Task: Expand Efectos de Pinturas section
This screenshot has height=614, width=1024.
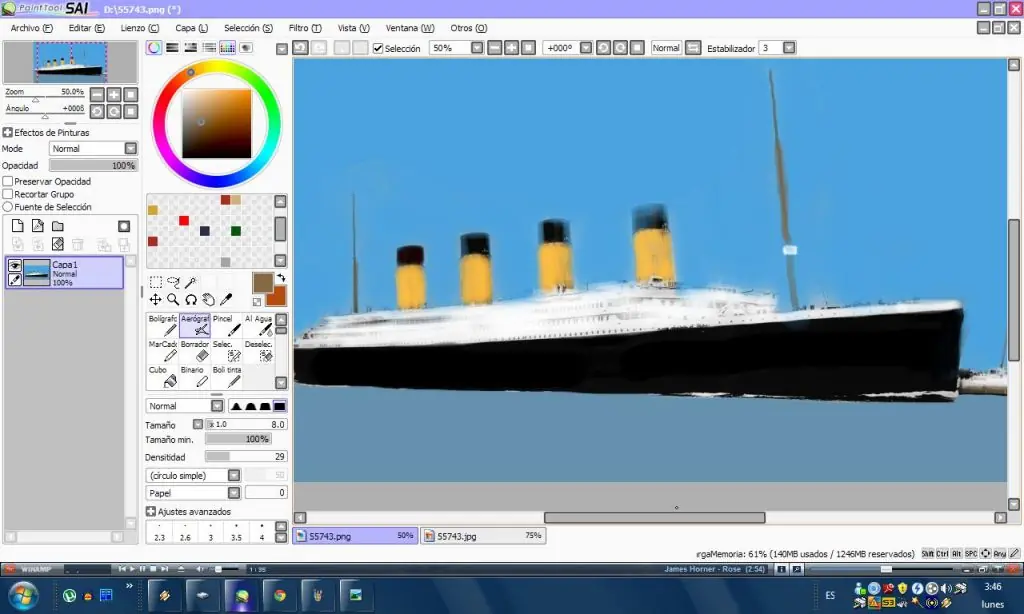Action: tap(8, 133)
